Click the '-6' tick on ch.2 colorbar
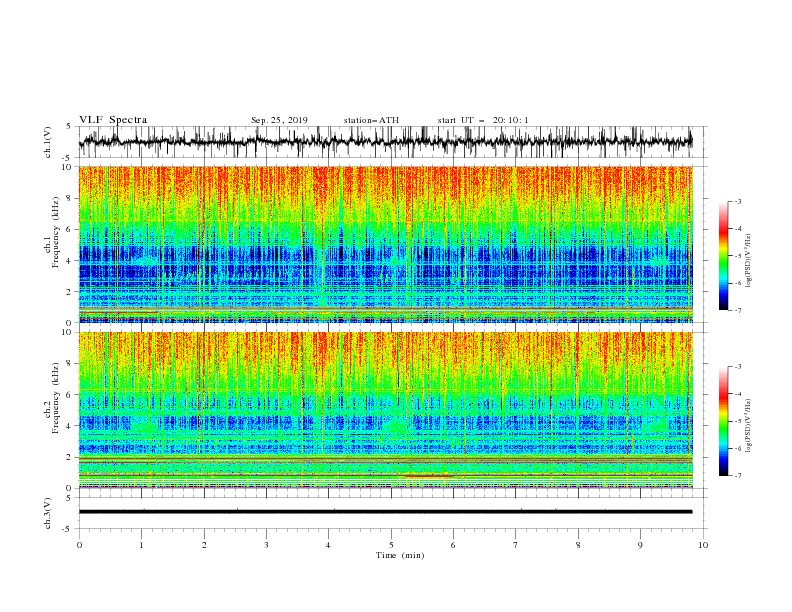 click(738, 448)
